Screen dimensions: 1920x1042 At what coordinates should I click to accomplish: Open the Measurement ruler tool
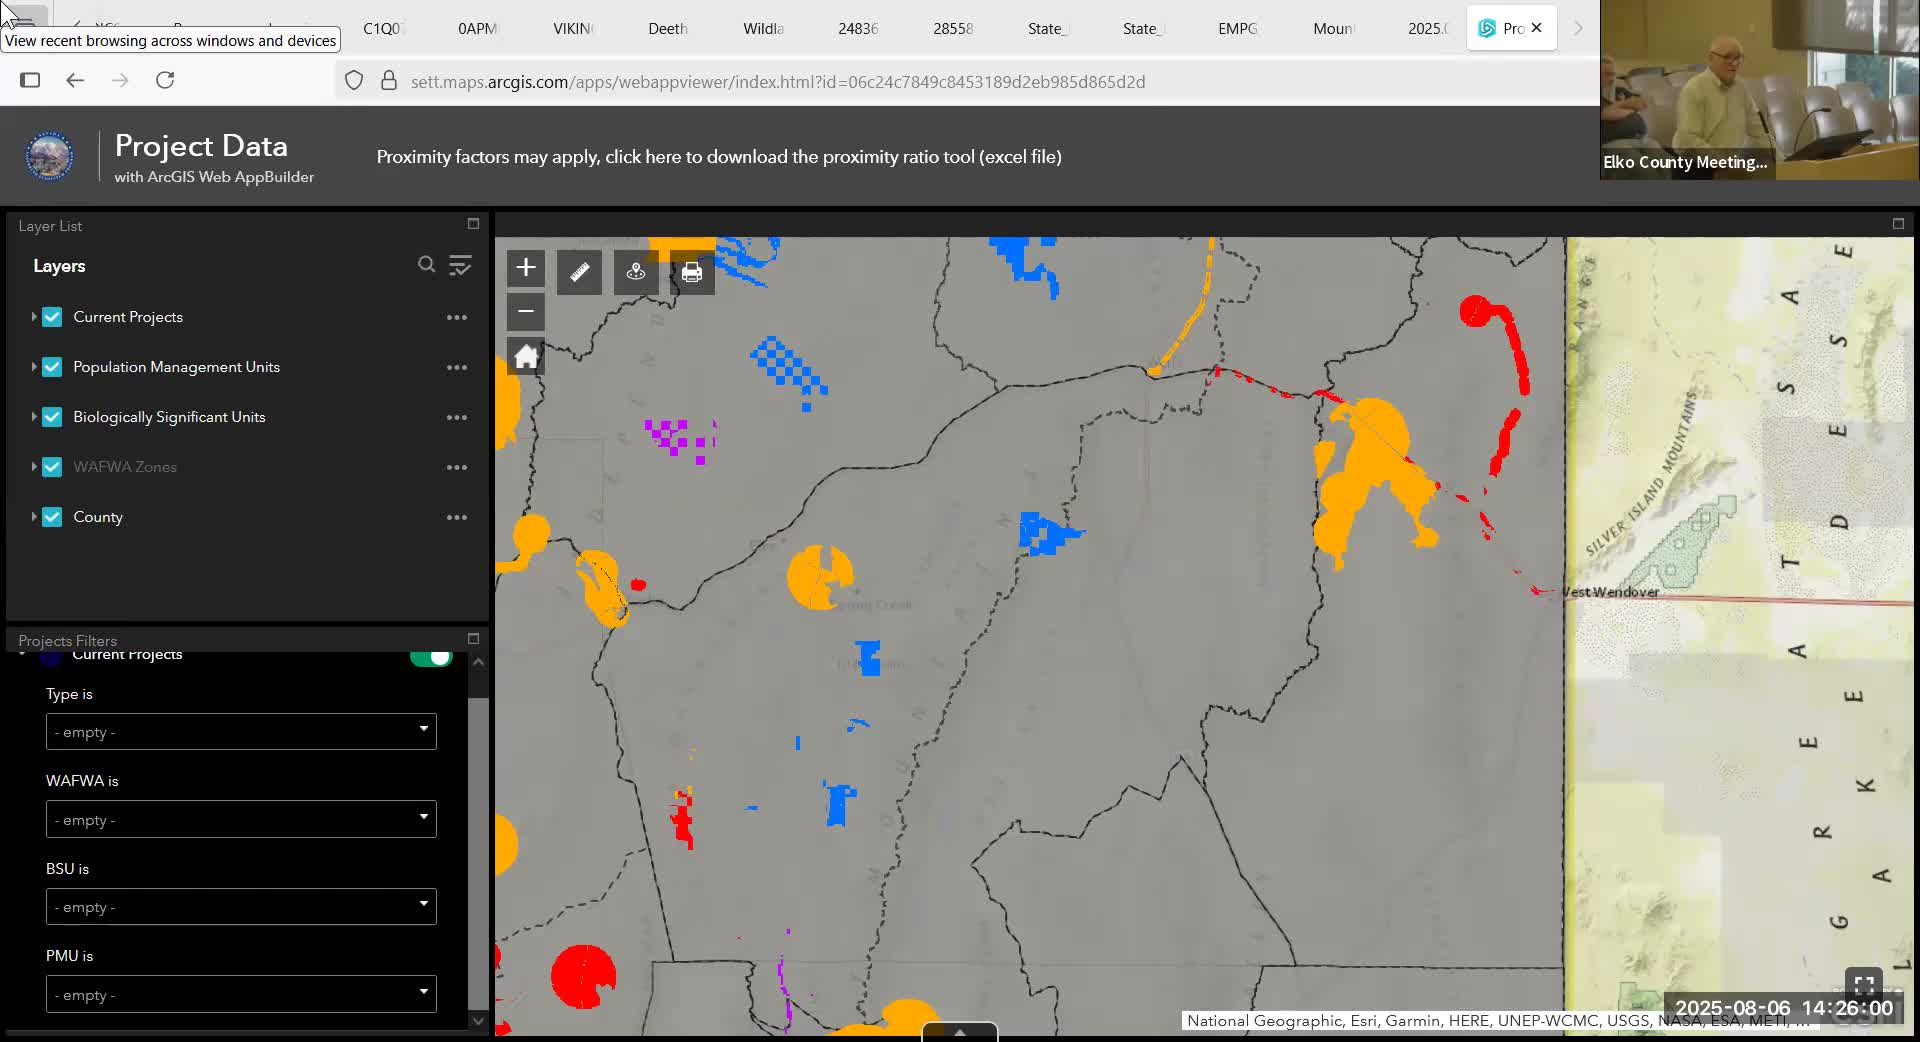tap(580, 272)
